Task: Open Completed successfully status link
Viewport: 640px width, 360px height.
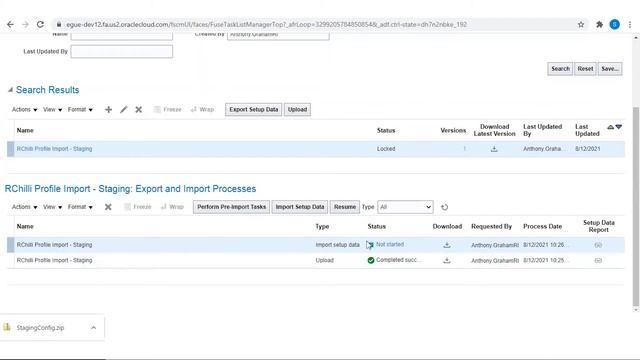Action: coord(398,260)
